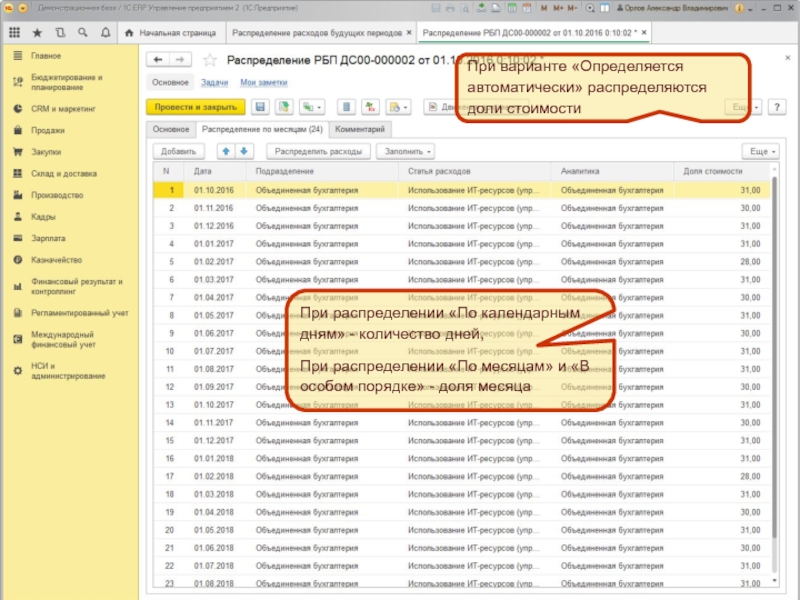Screen dimensions: 800x600
Task: Move row down with blue down arrow
Action: click(244, 151)
